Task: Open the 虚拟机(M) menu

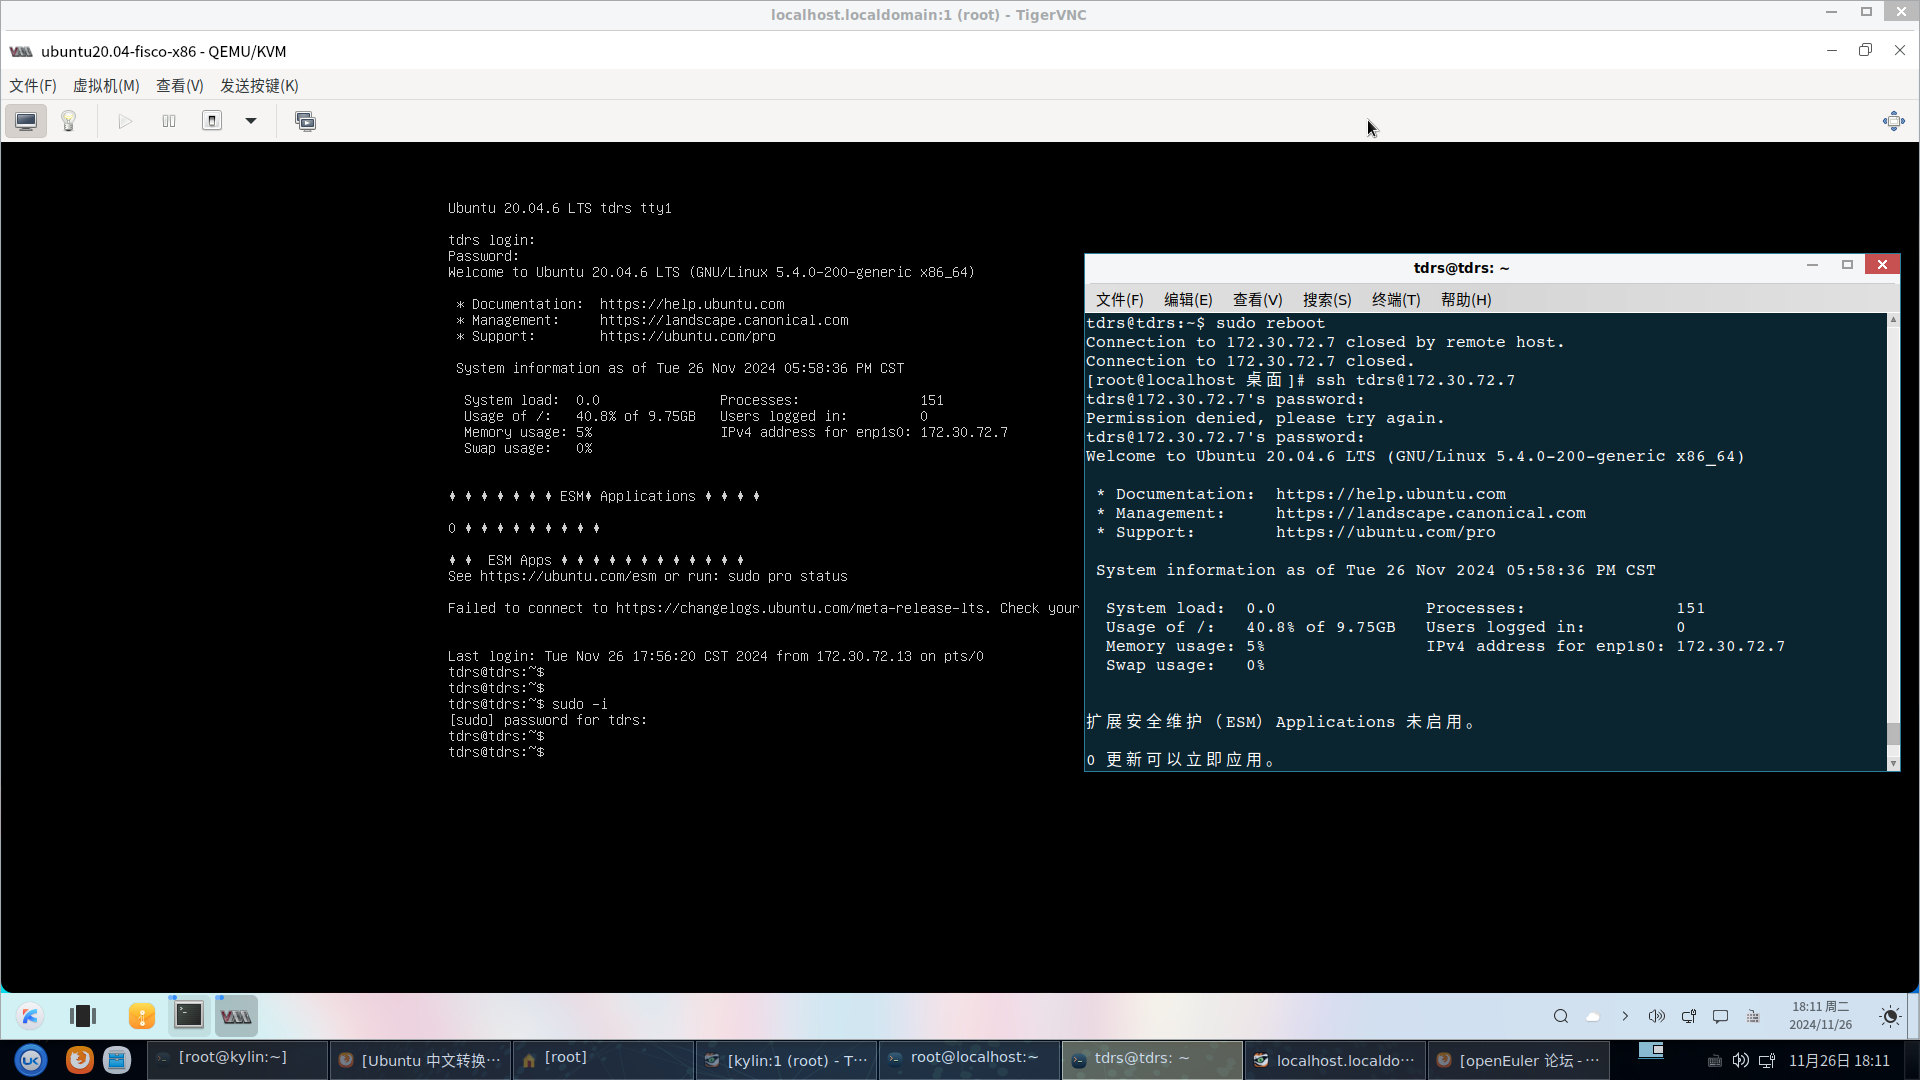Action: pyautogui.click(x=106, y=86)
